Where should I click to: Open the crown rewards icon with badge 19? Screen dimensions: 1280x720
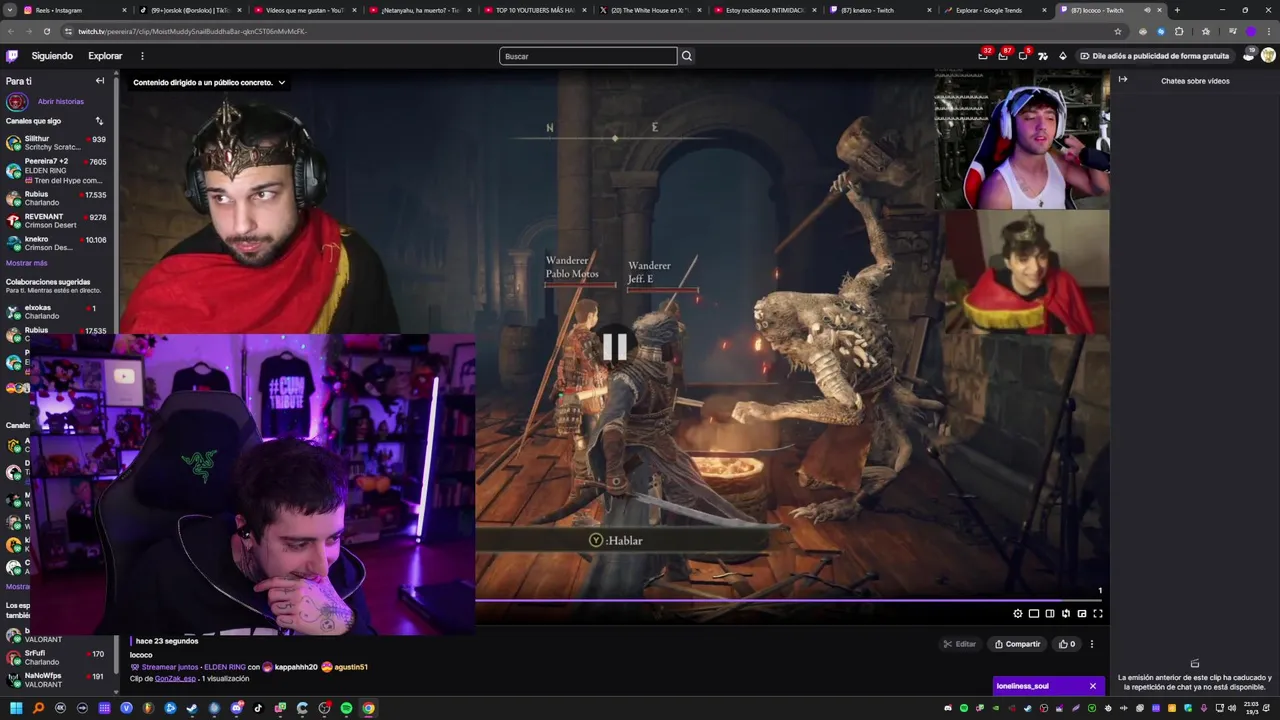[1248, 56]
